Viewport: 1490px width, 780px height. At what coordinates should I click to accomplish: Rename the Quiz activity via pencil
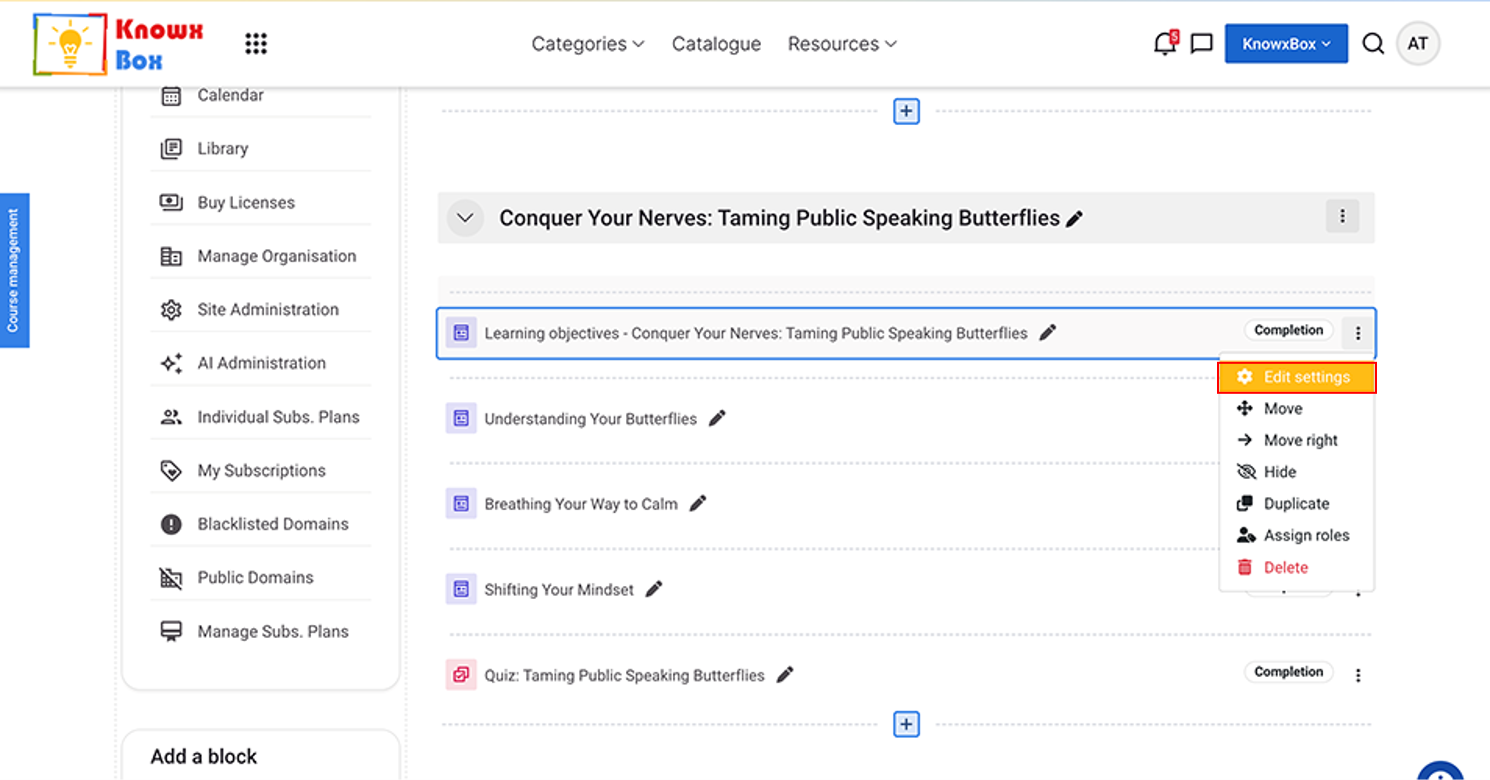(x=785, y=675)
